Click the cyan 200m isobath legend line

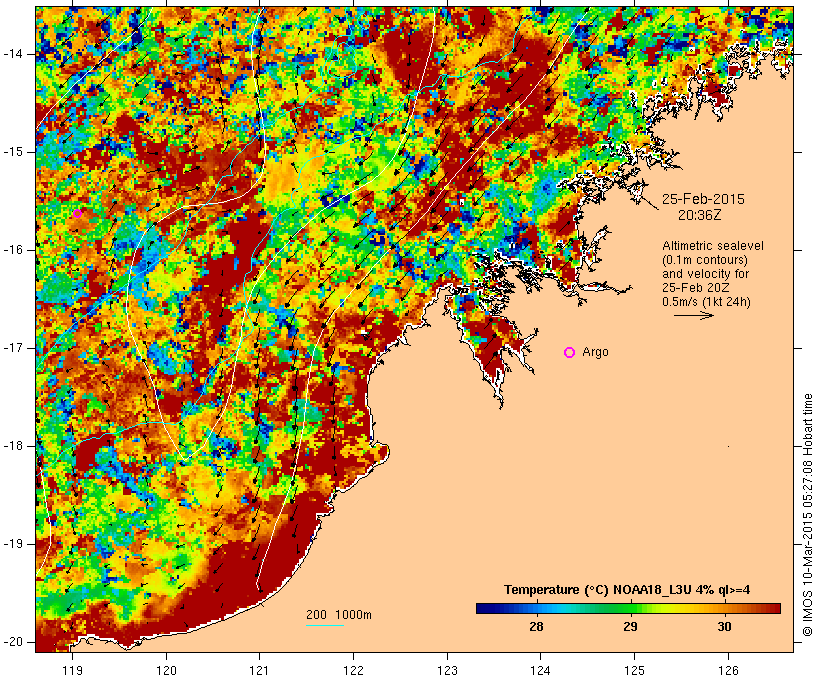pos(325,625)
